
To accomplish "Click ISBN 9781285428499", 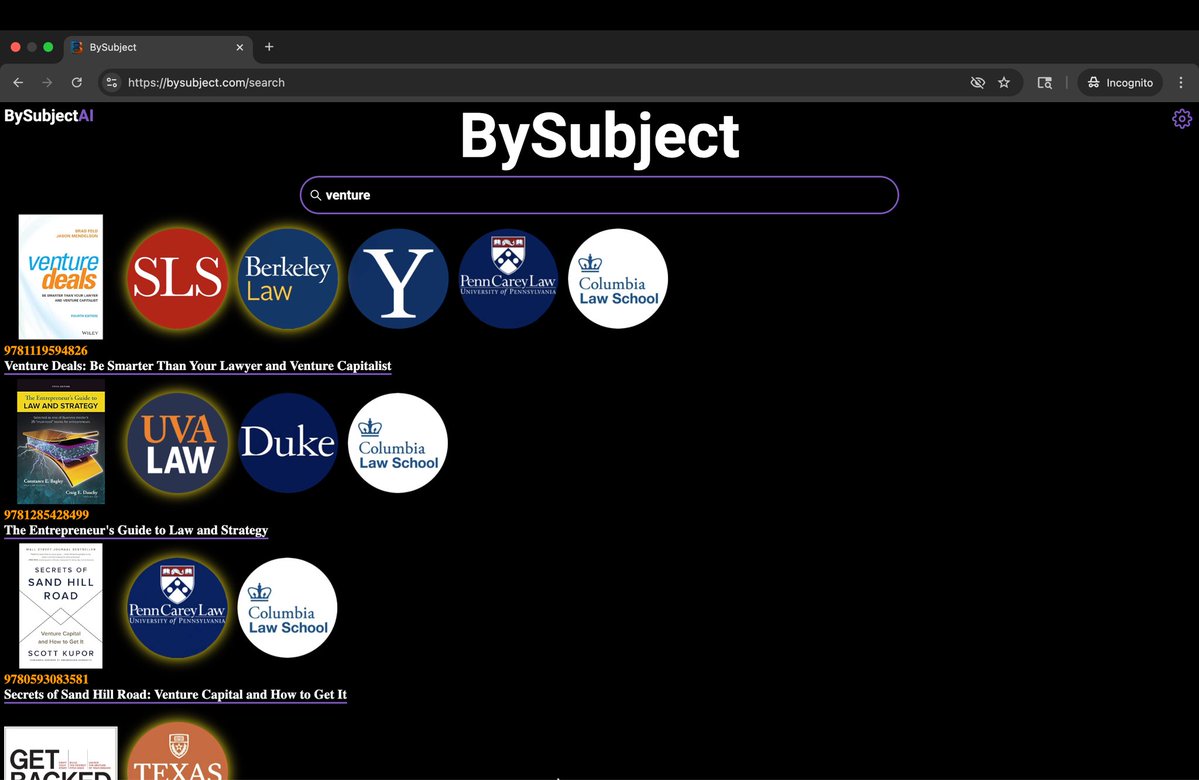I will tap(47, 515).
